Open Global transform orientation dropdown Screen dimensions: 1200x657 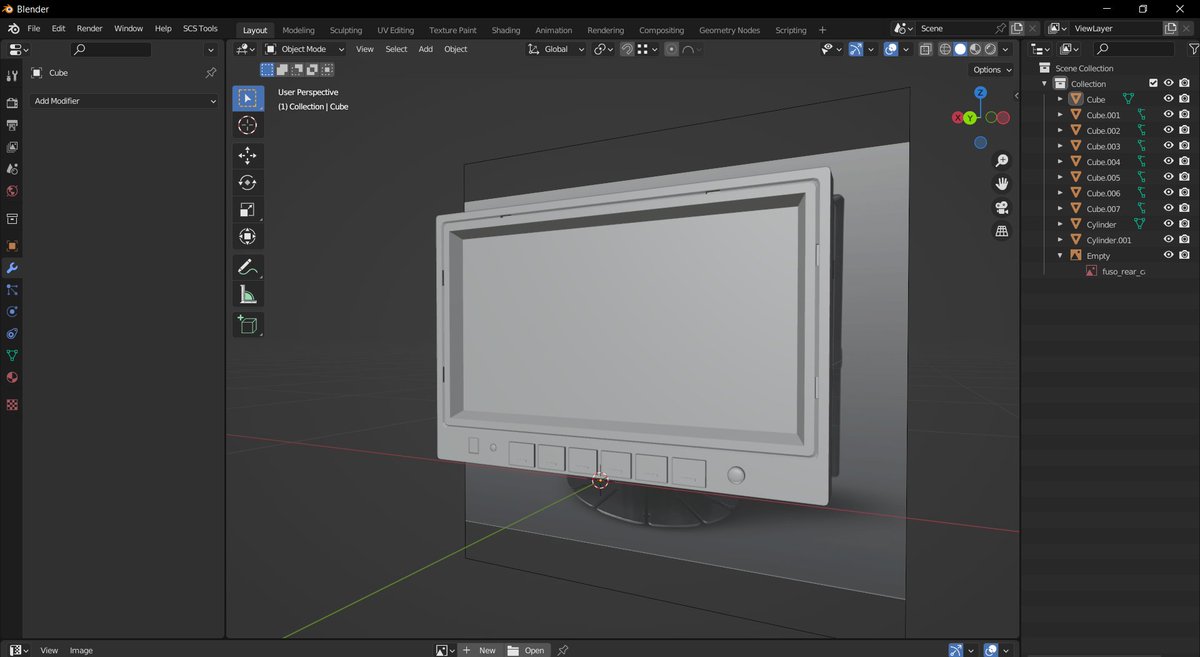coord(556,49)
